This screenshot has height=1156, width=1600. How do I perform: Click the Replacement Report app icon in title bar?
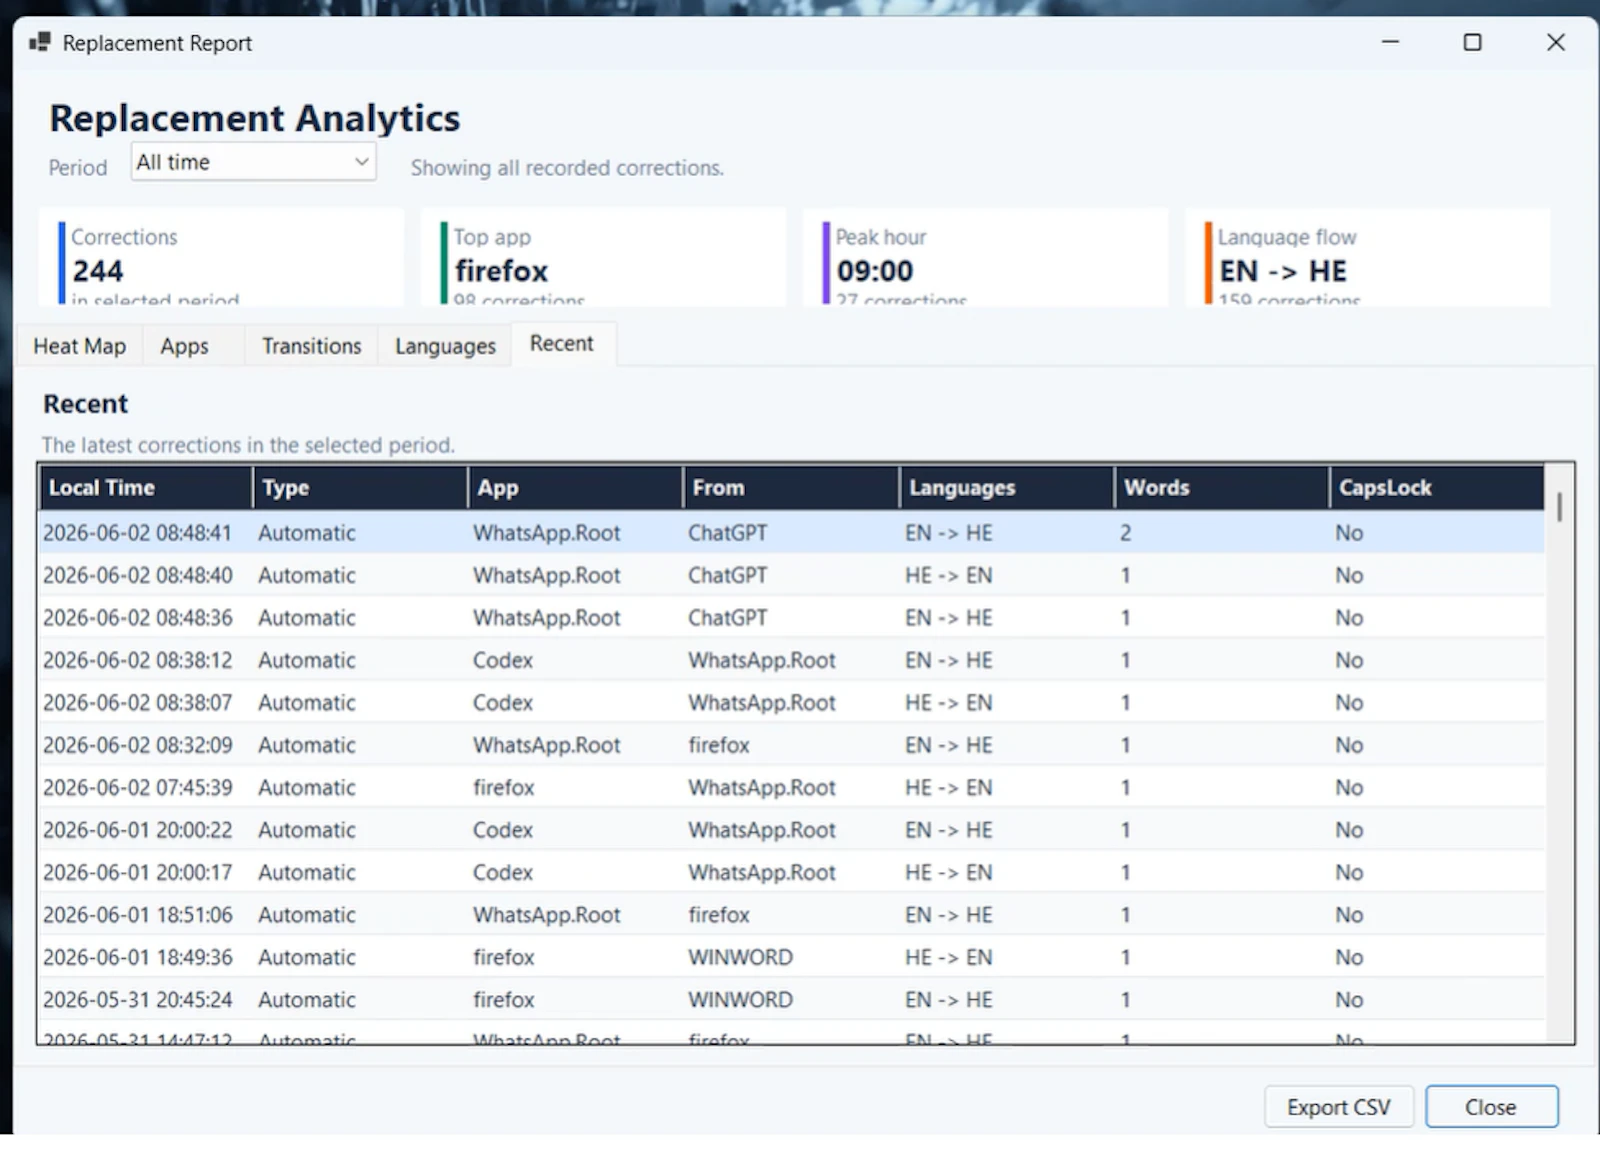tap(40, 42)
